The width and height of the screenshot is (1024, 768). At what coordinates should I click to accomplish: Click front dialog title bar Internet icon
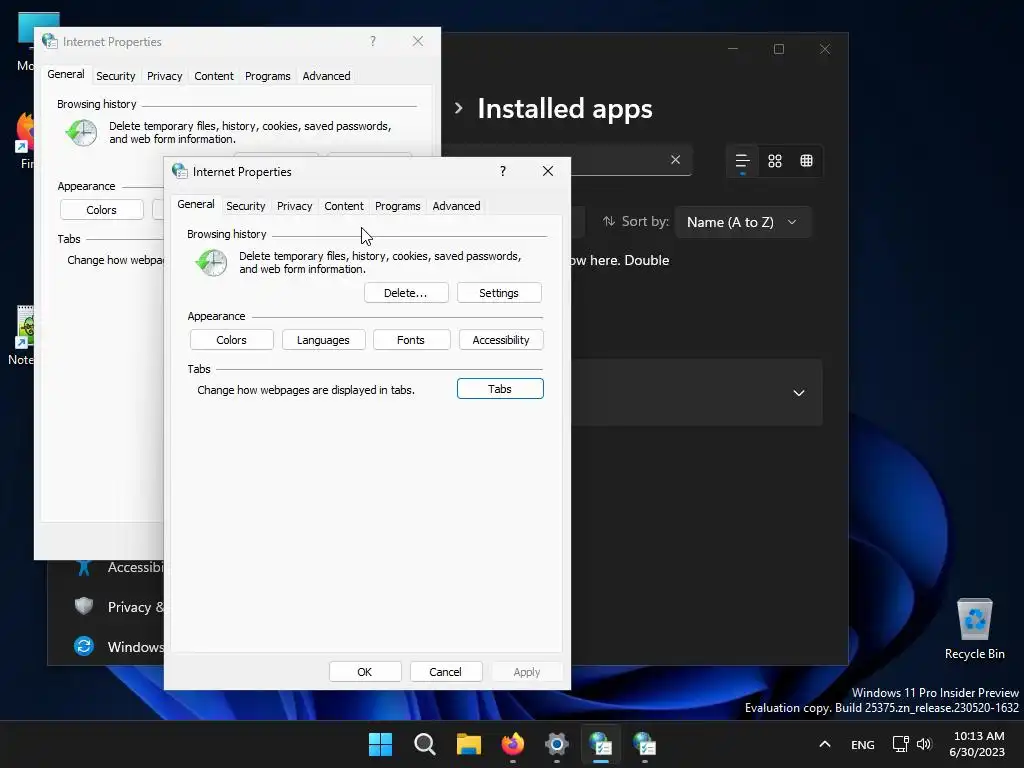(180, 171)
